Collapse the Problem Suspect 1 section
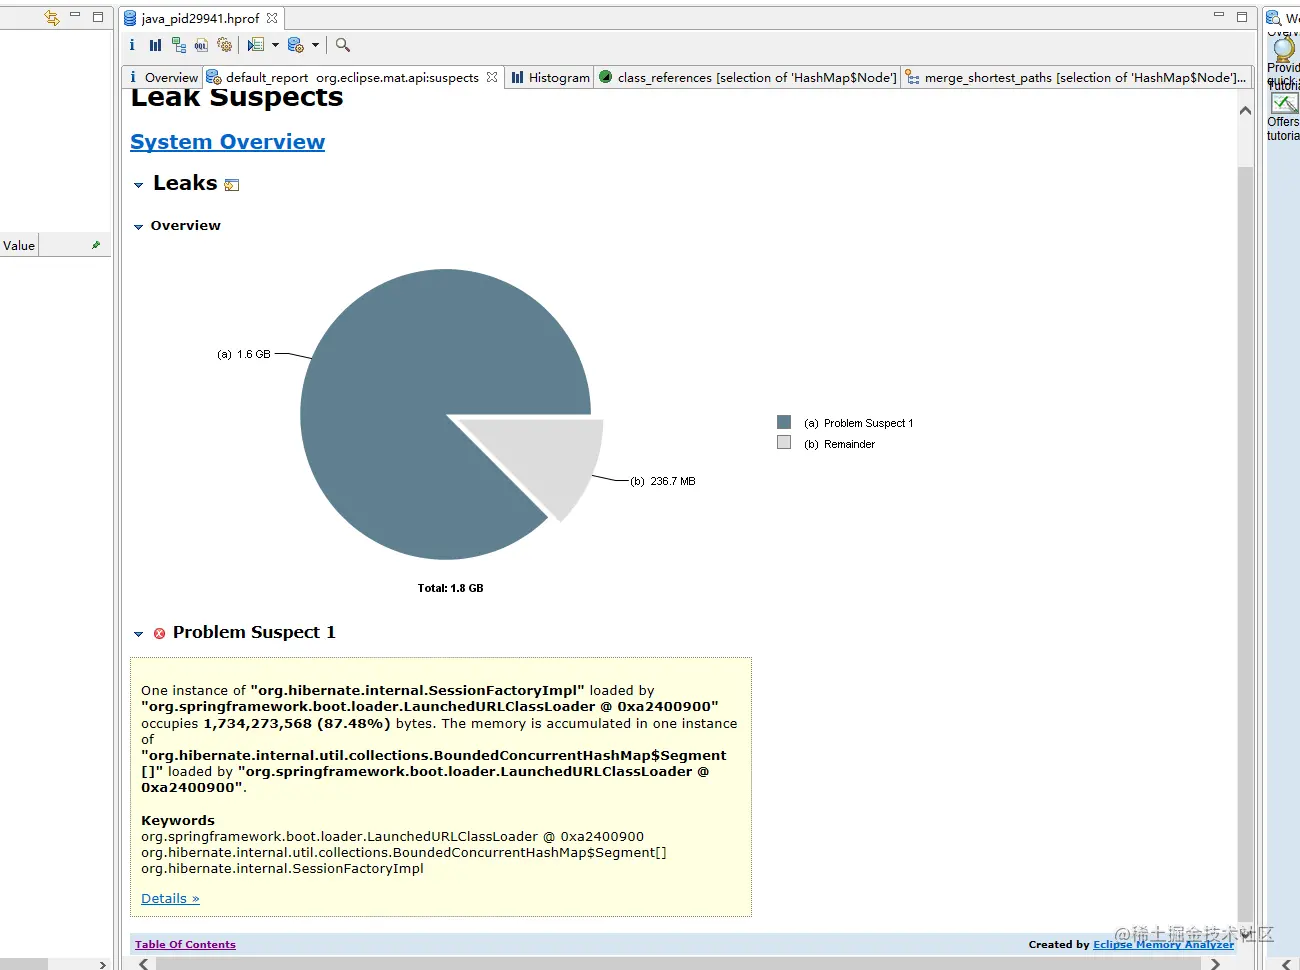This screenshot has height=970, width=1300. coord(139,634)
